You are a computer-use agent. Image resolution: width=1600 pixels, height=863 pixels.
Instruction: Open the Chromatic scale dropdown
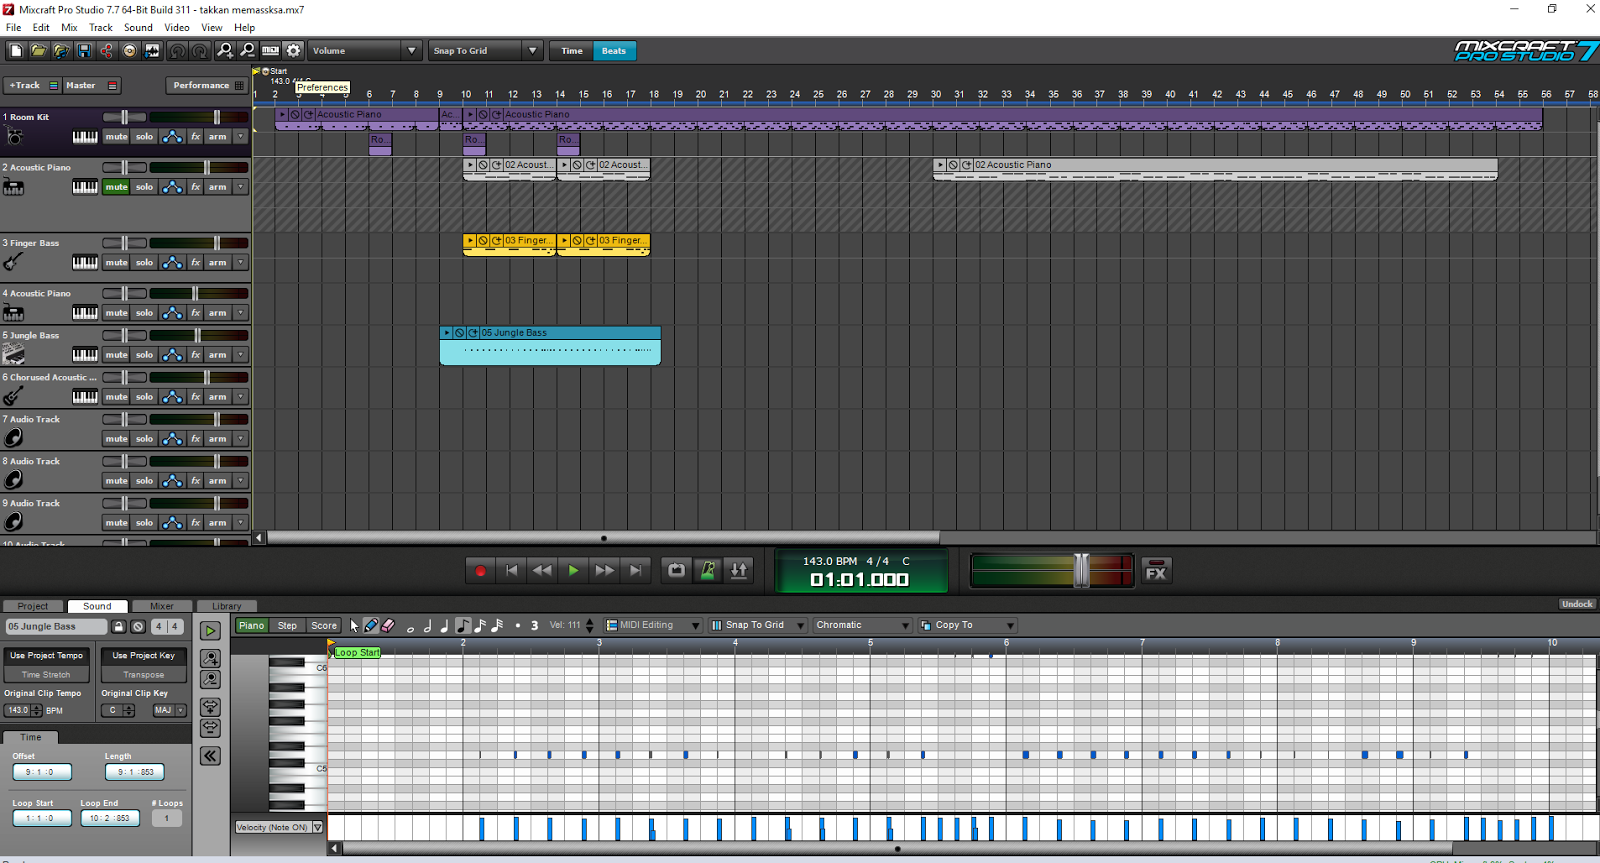[x=862, y=626]
